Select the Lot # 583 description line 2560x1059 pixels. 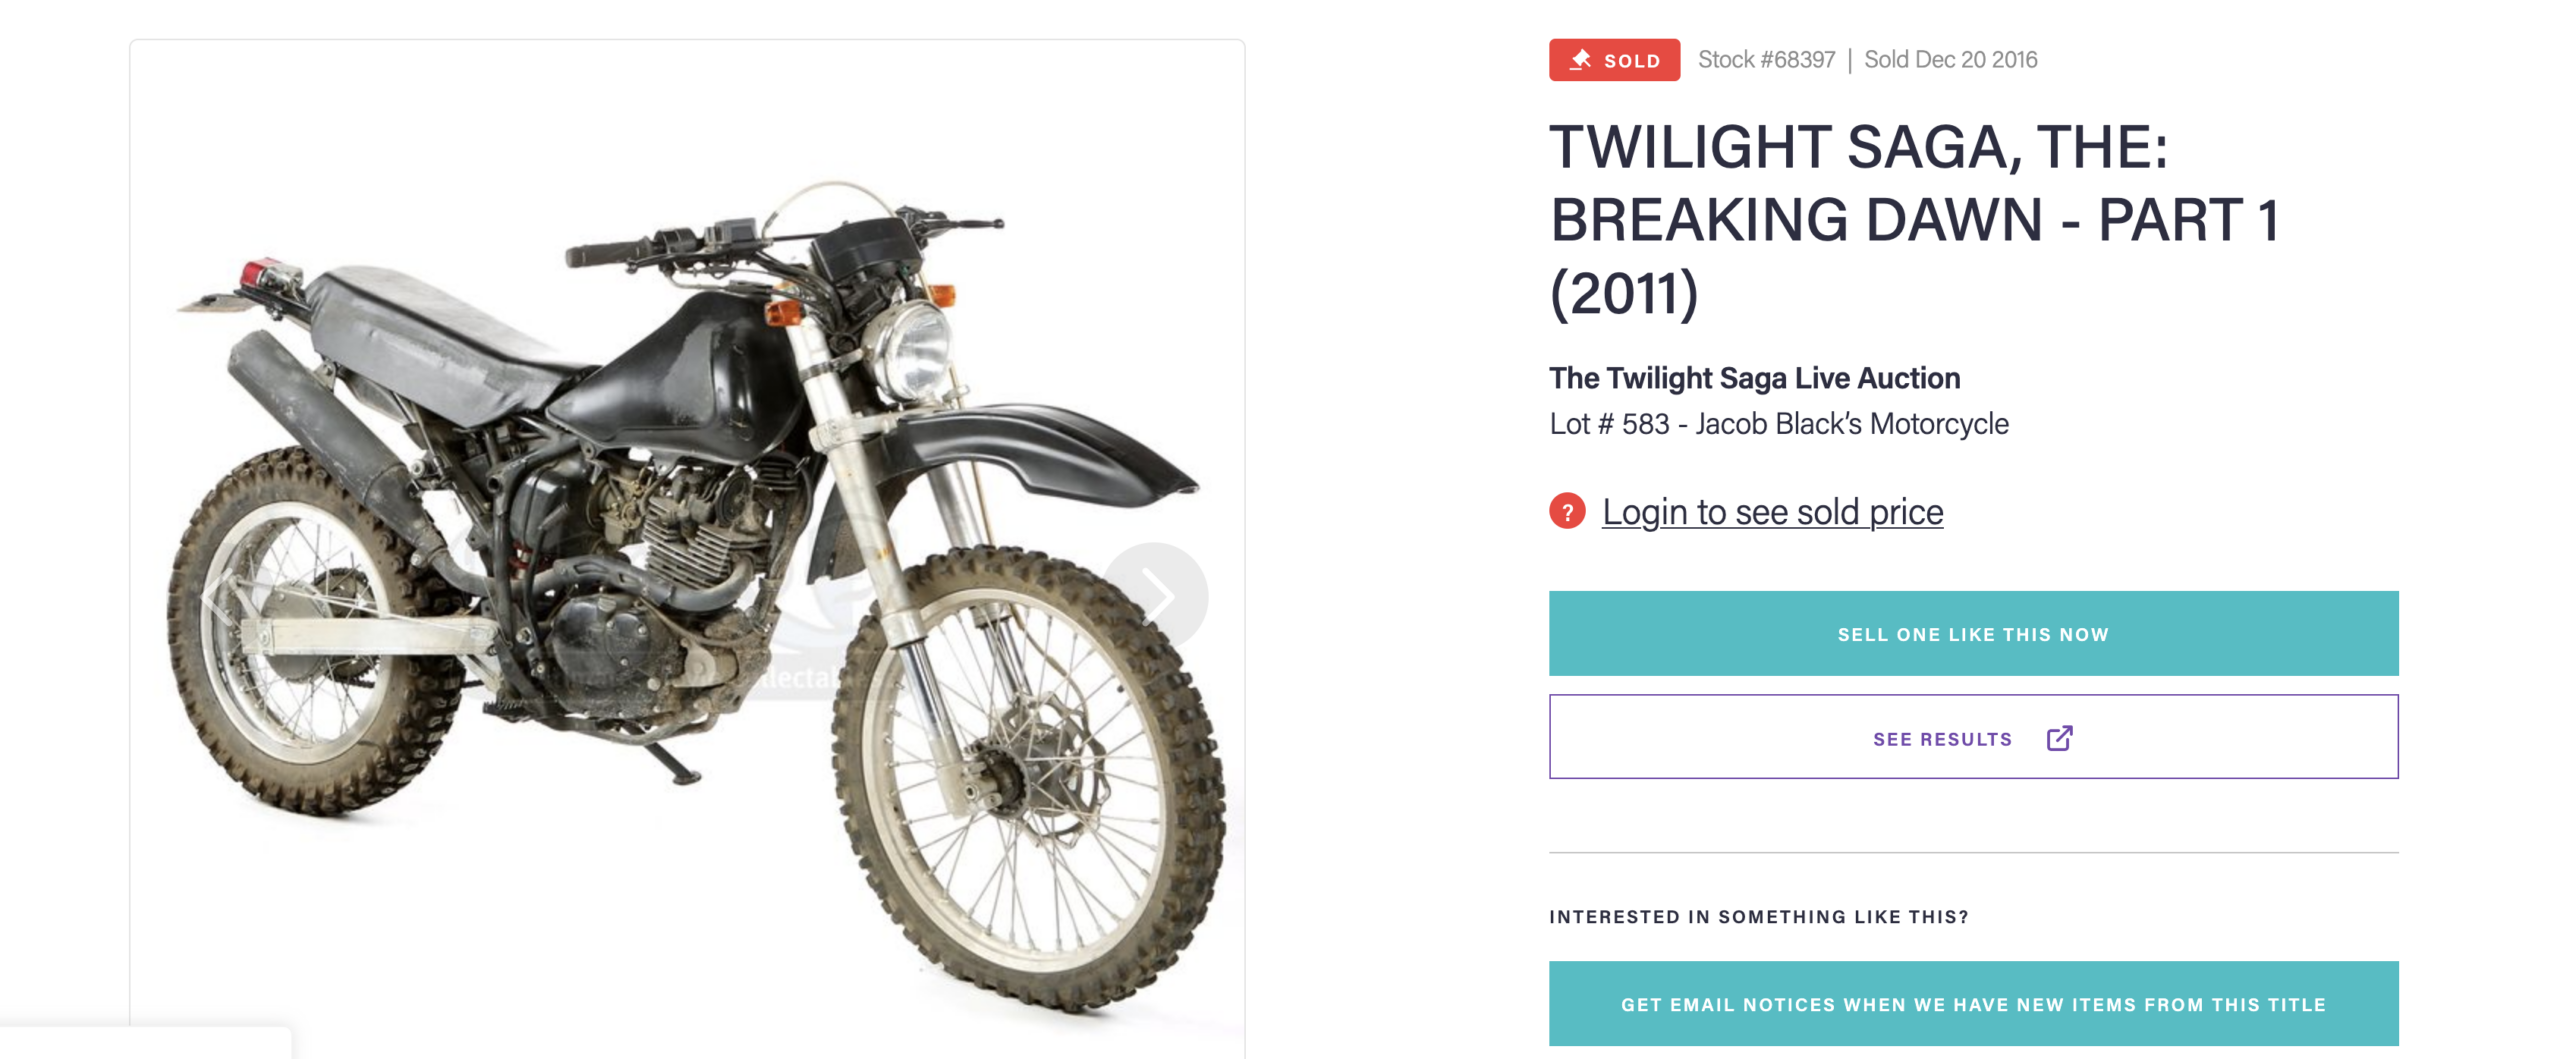point(1778,424)
